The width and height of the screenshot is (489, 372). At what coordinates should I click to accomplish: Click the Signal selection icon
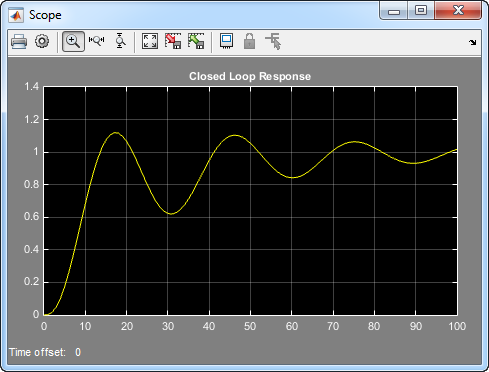tap(273, 41)
